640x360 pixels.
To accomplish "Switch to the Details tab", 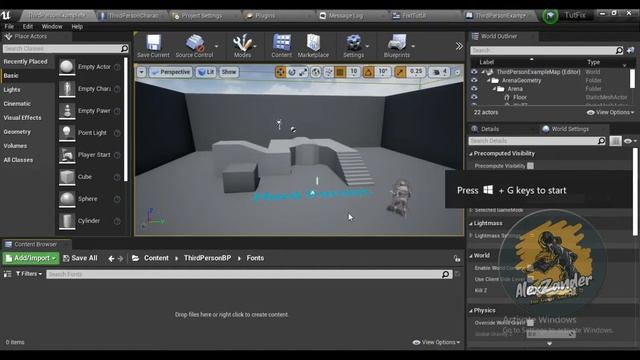I will (490, 129).
